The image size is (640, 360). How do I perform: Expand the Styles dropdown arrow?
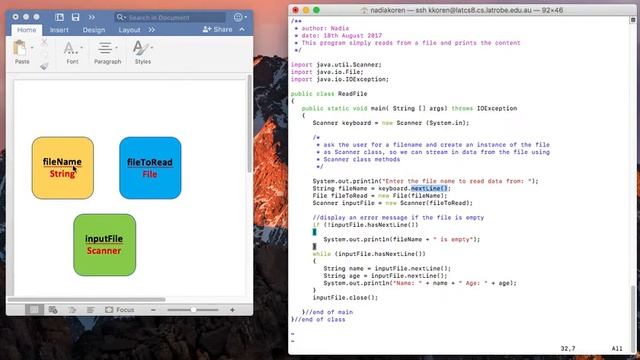(x=152, y=48)
